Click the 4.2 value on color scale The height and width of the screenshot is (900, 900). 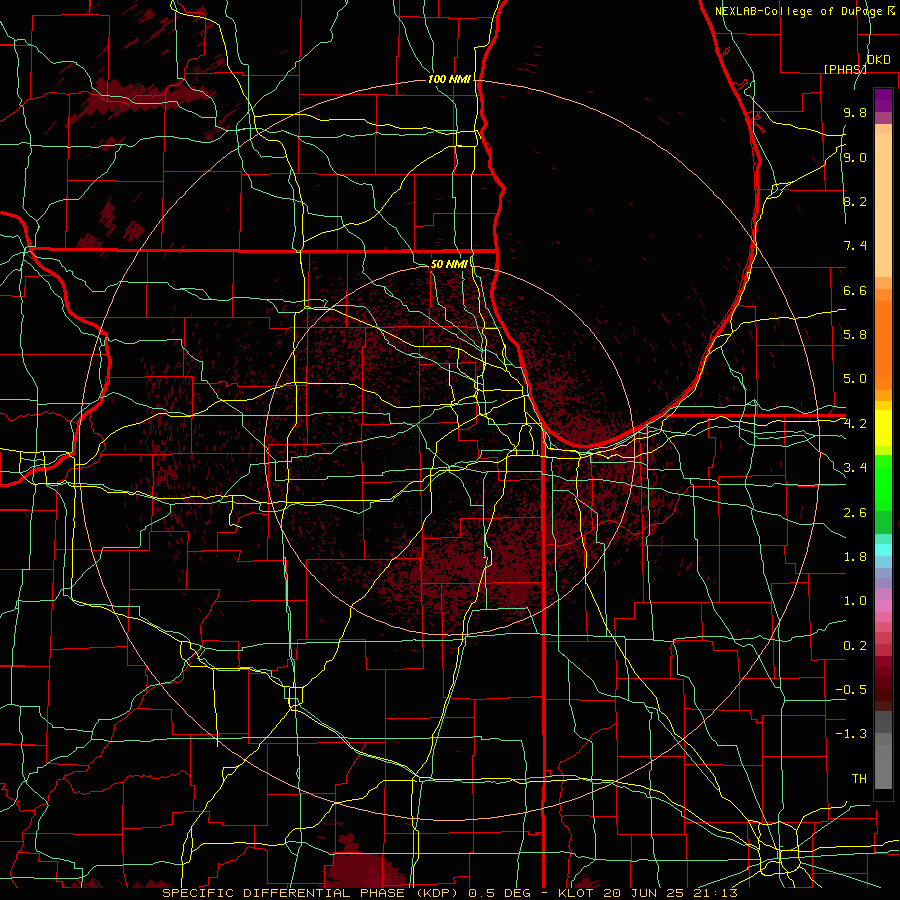pos(855,424)
